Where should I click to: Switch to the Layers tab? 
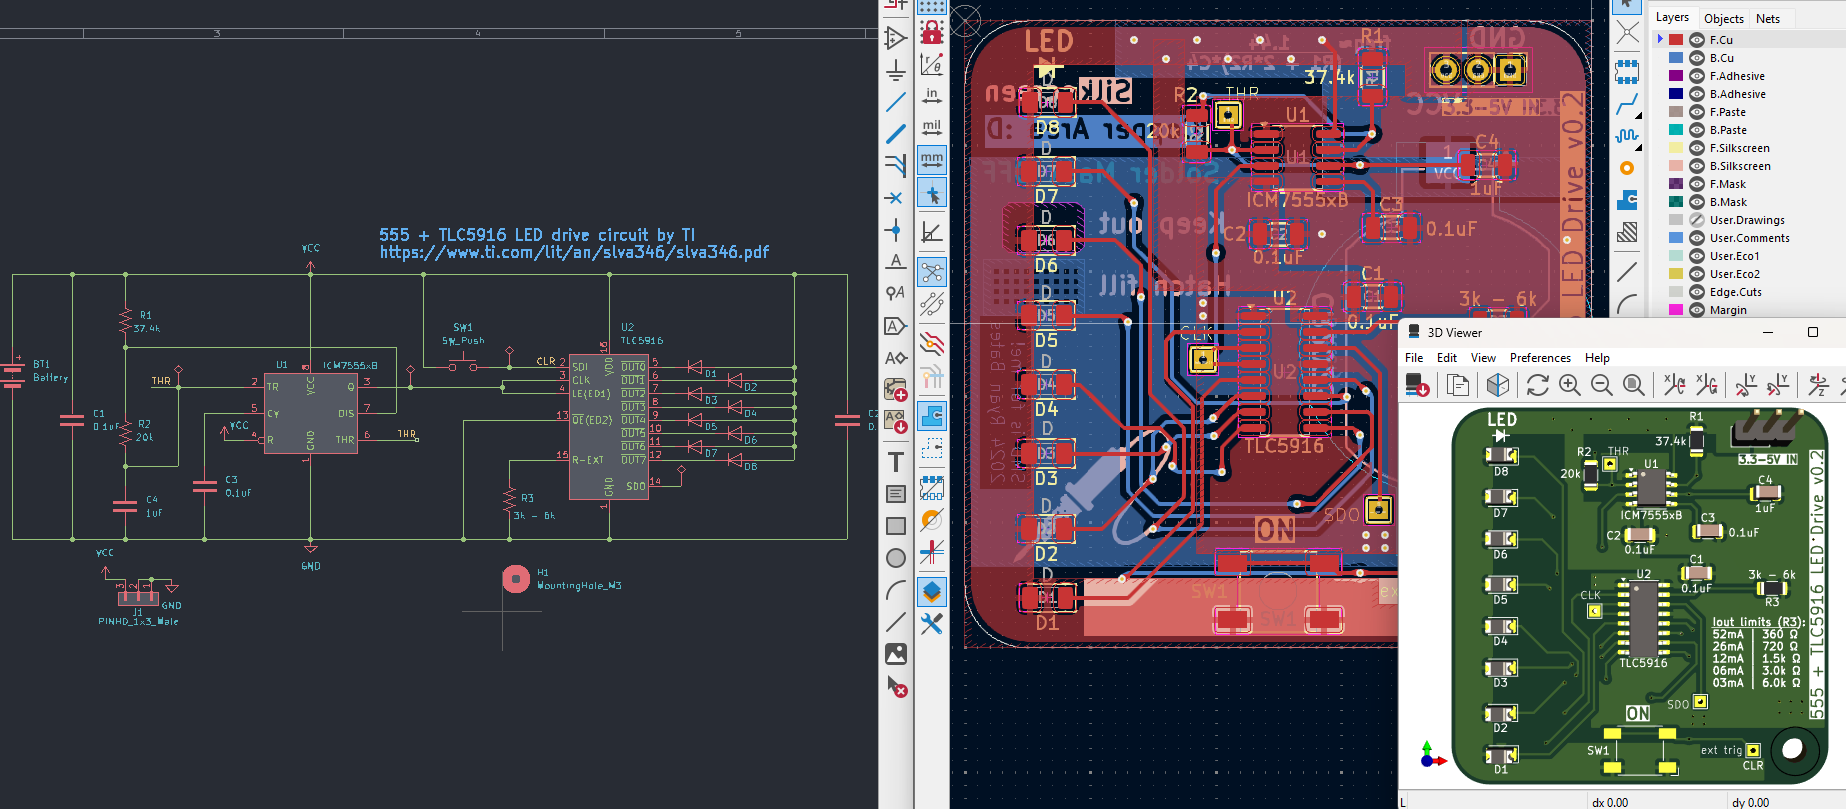1672,17
